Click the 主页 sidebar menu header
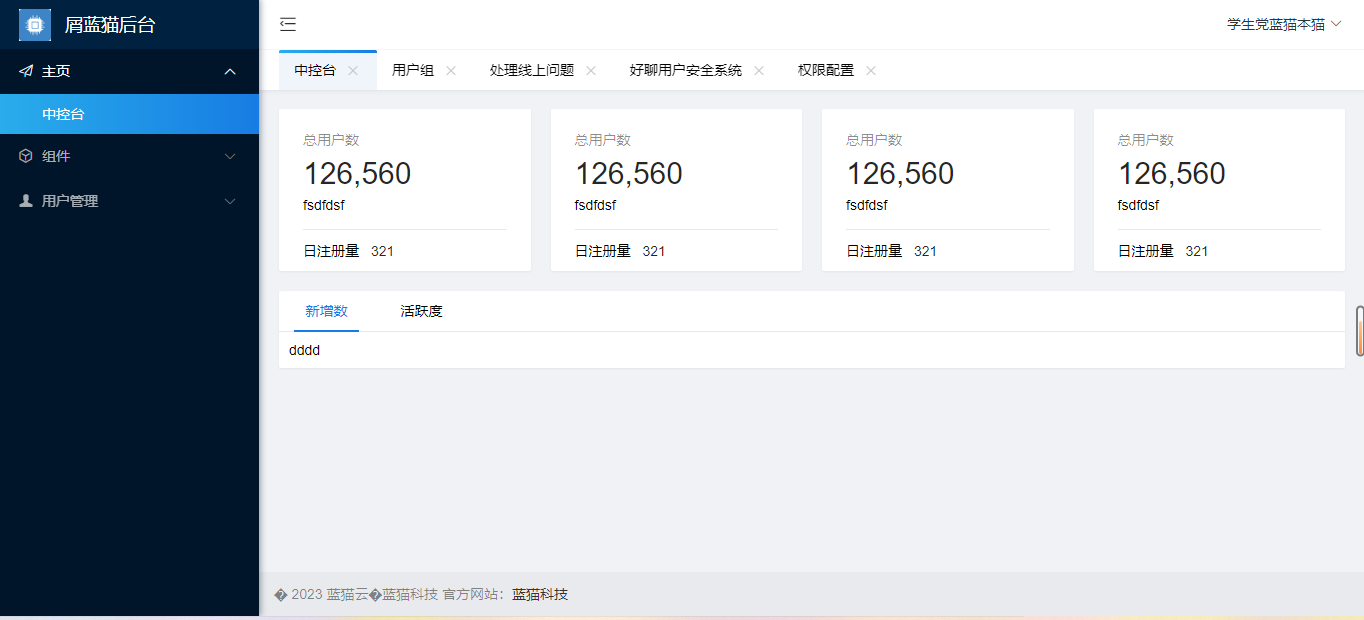This screenshot has height=620, width=1364. tap(130, 71)
